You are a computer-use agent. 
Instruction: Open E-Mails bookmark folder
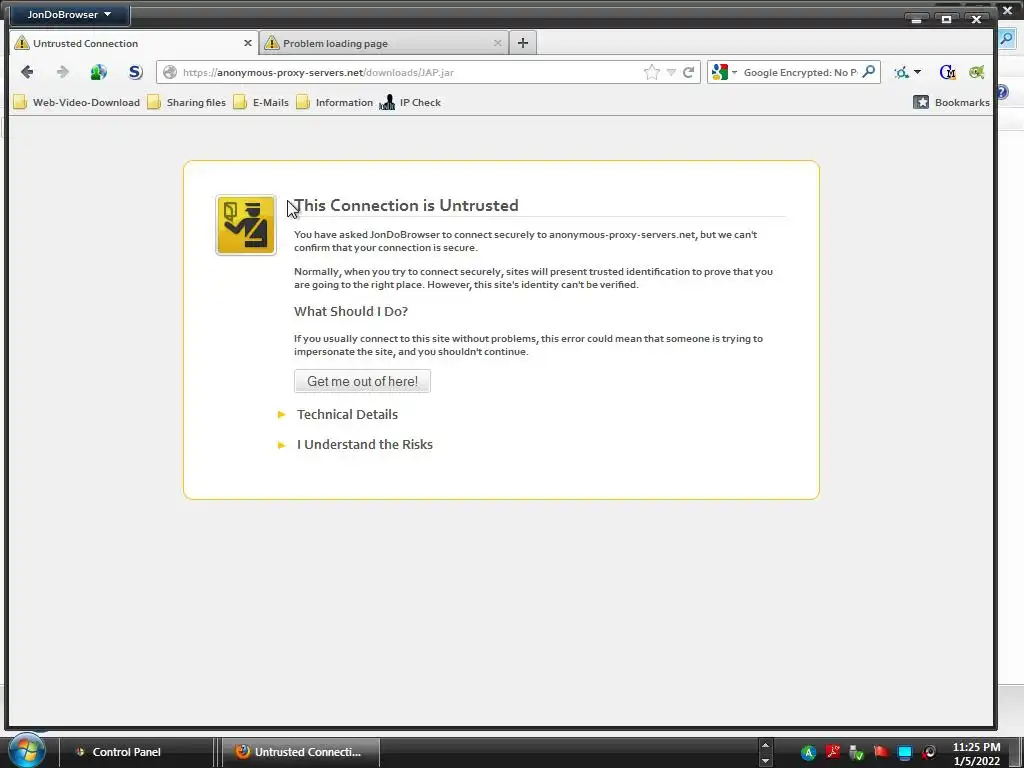click(x=261, y=103)
